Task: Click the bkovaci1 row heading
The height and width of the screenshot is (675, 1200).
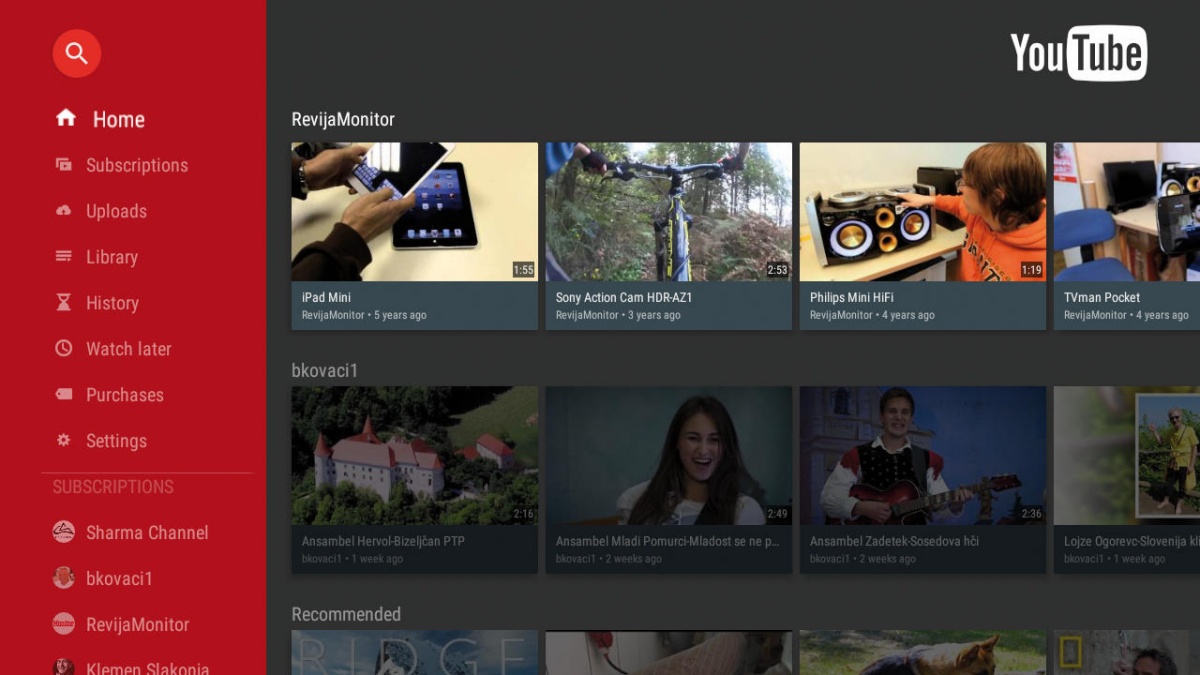Action: pyautogui.click(x=324, y=370)
